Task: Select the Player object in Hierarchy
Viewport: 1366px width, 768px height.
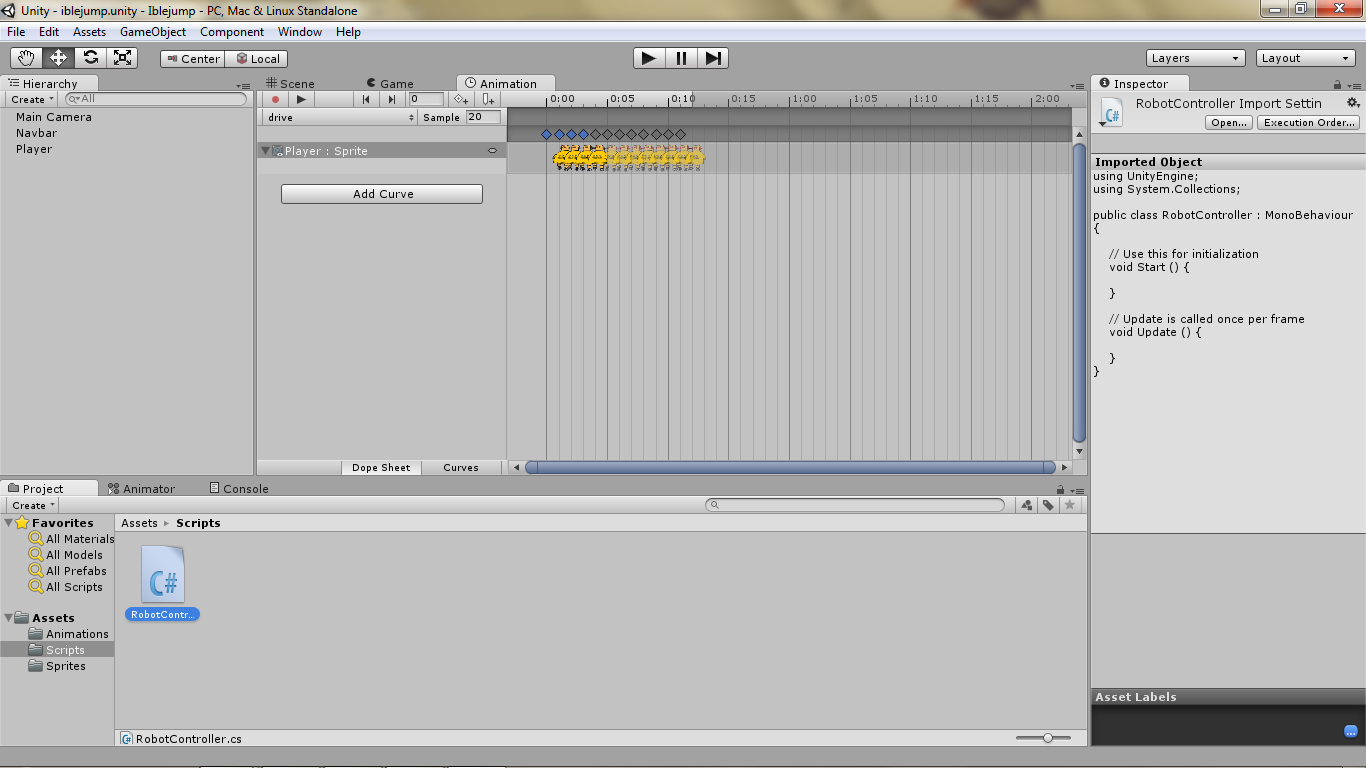Action: (36, 148)
